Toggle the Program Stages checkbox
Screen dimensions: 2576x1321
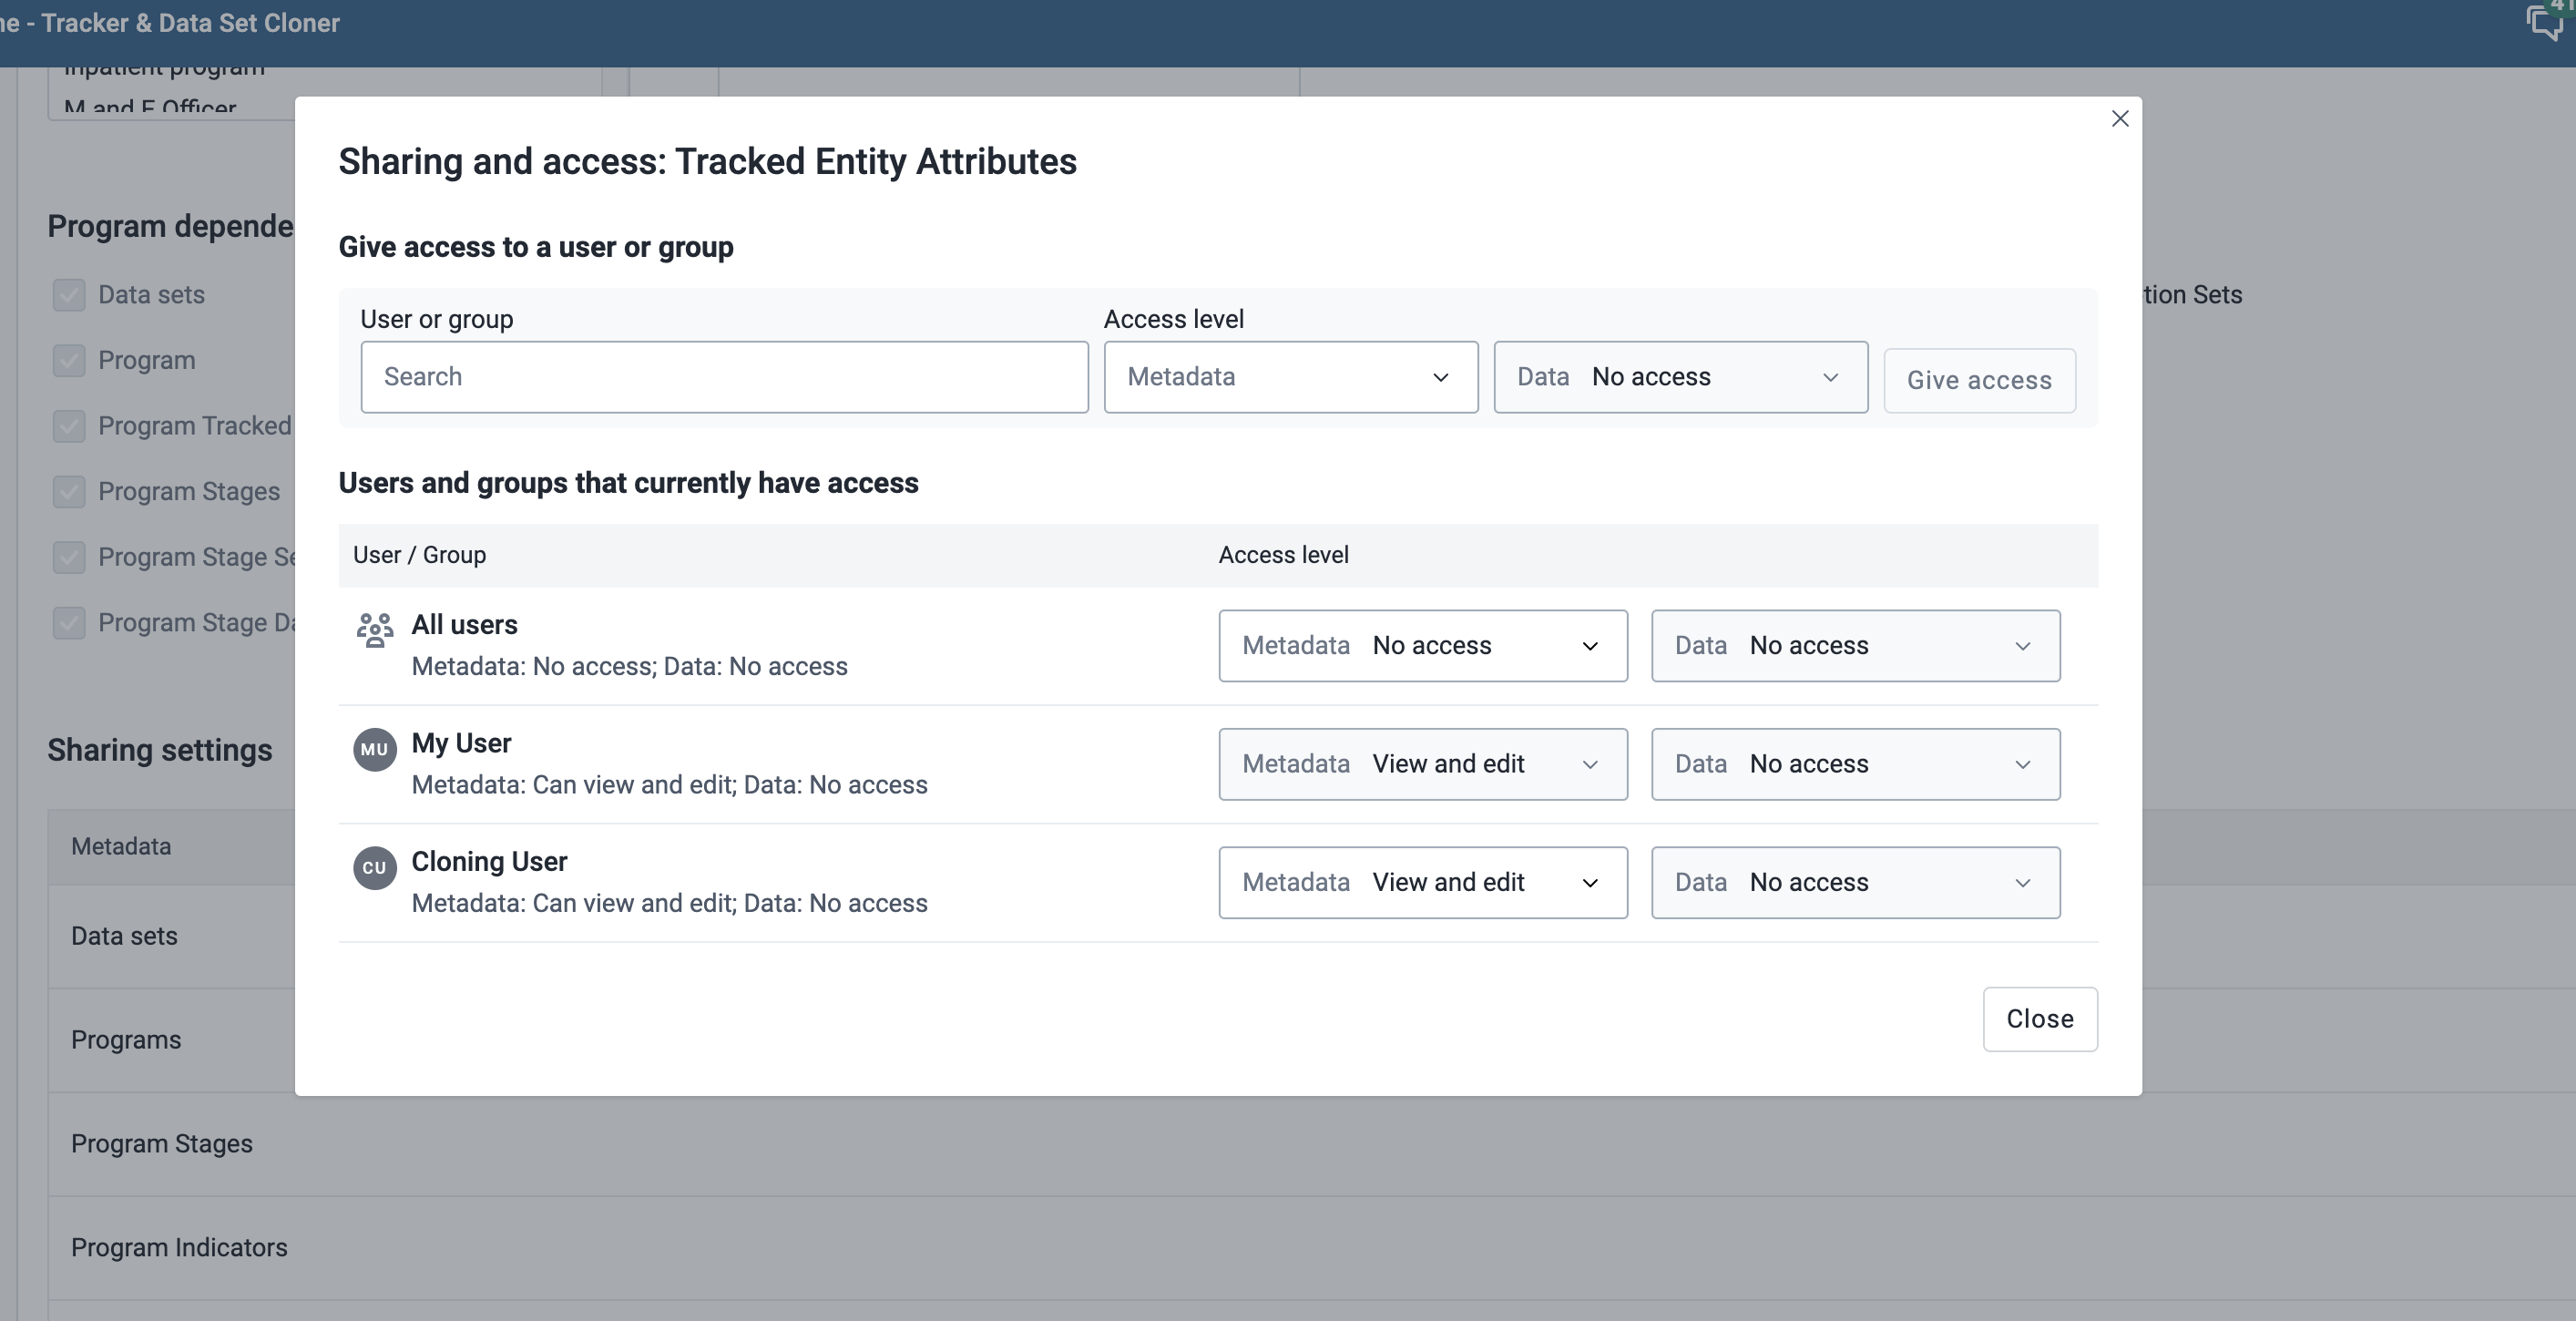tap(69, 491)
